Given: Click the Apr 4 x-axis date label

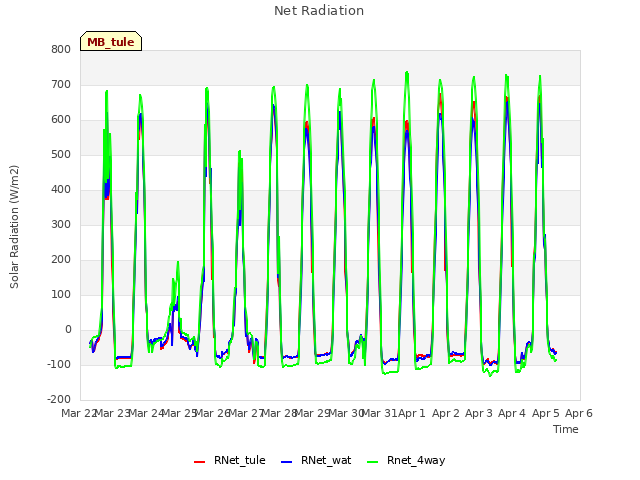Looking at the screenshot, I should [x=512, y=413].
